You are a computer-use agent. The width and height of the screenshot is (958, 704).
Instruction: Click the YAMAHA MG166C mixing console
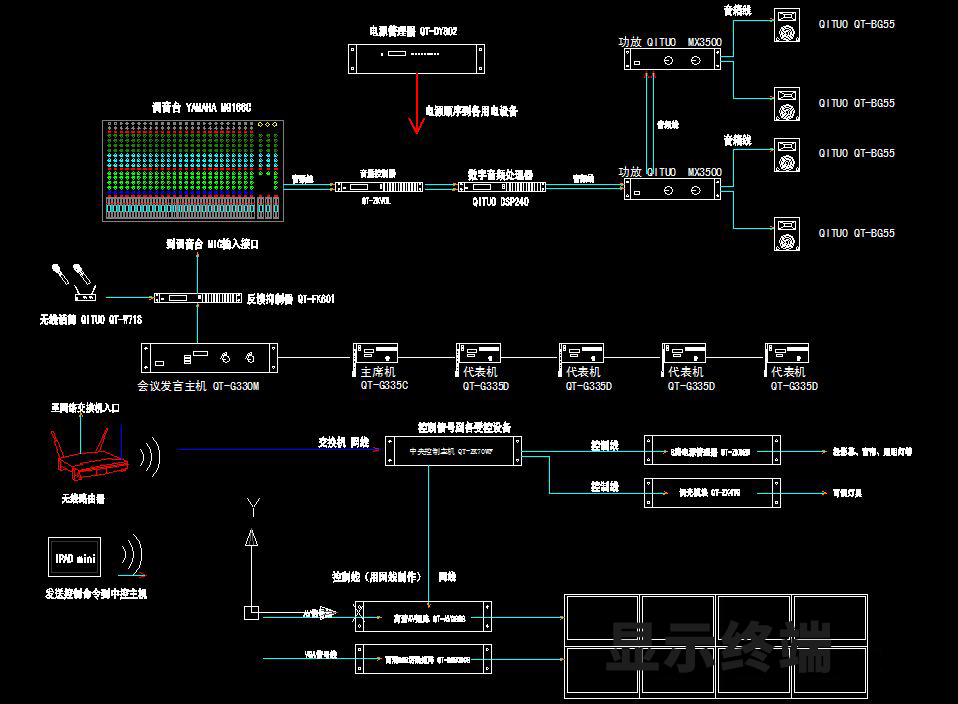tap(191, 170)
